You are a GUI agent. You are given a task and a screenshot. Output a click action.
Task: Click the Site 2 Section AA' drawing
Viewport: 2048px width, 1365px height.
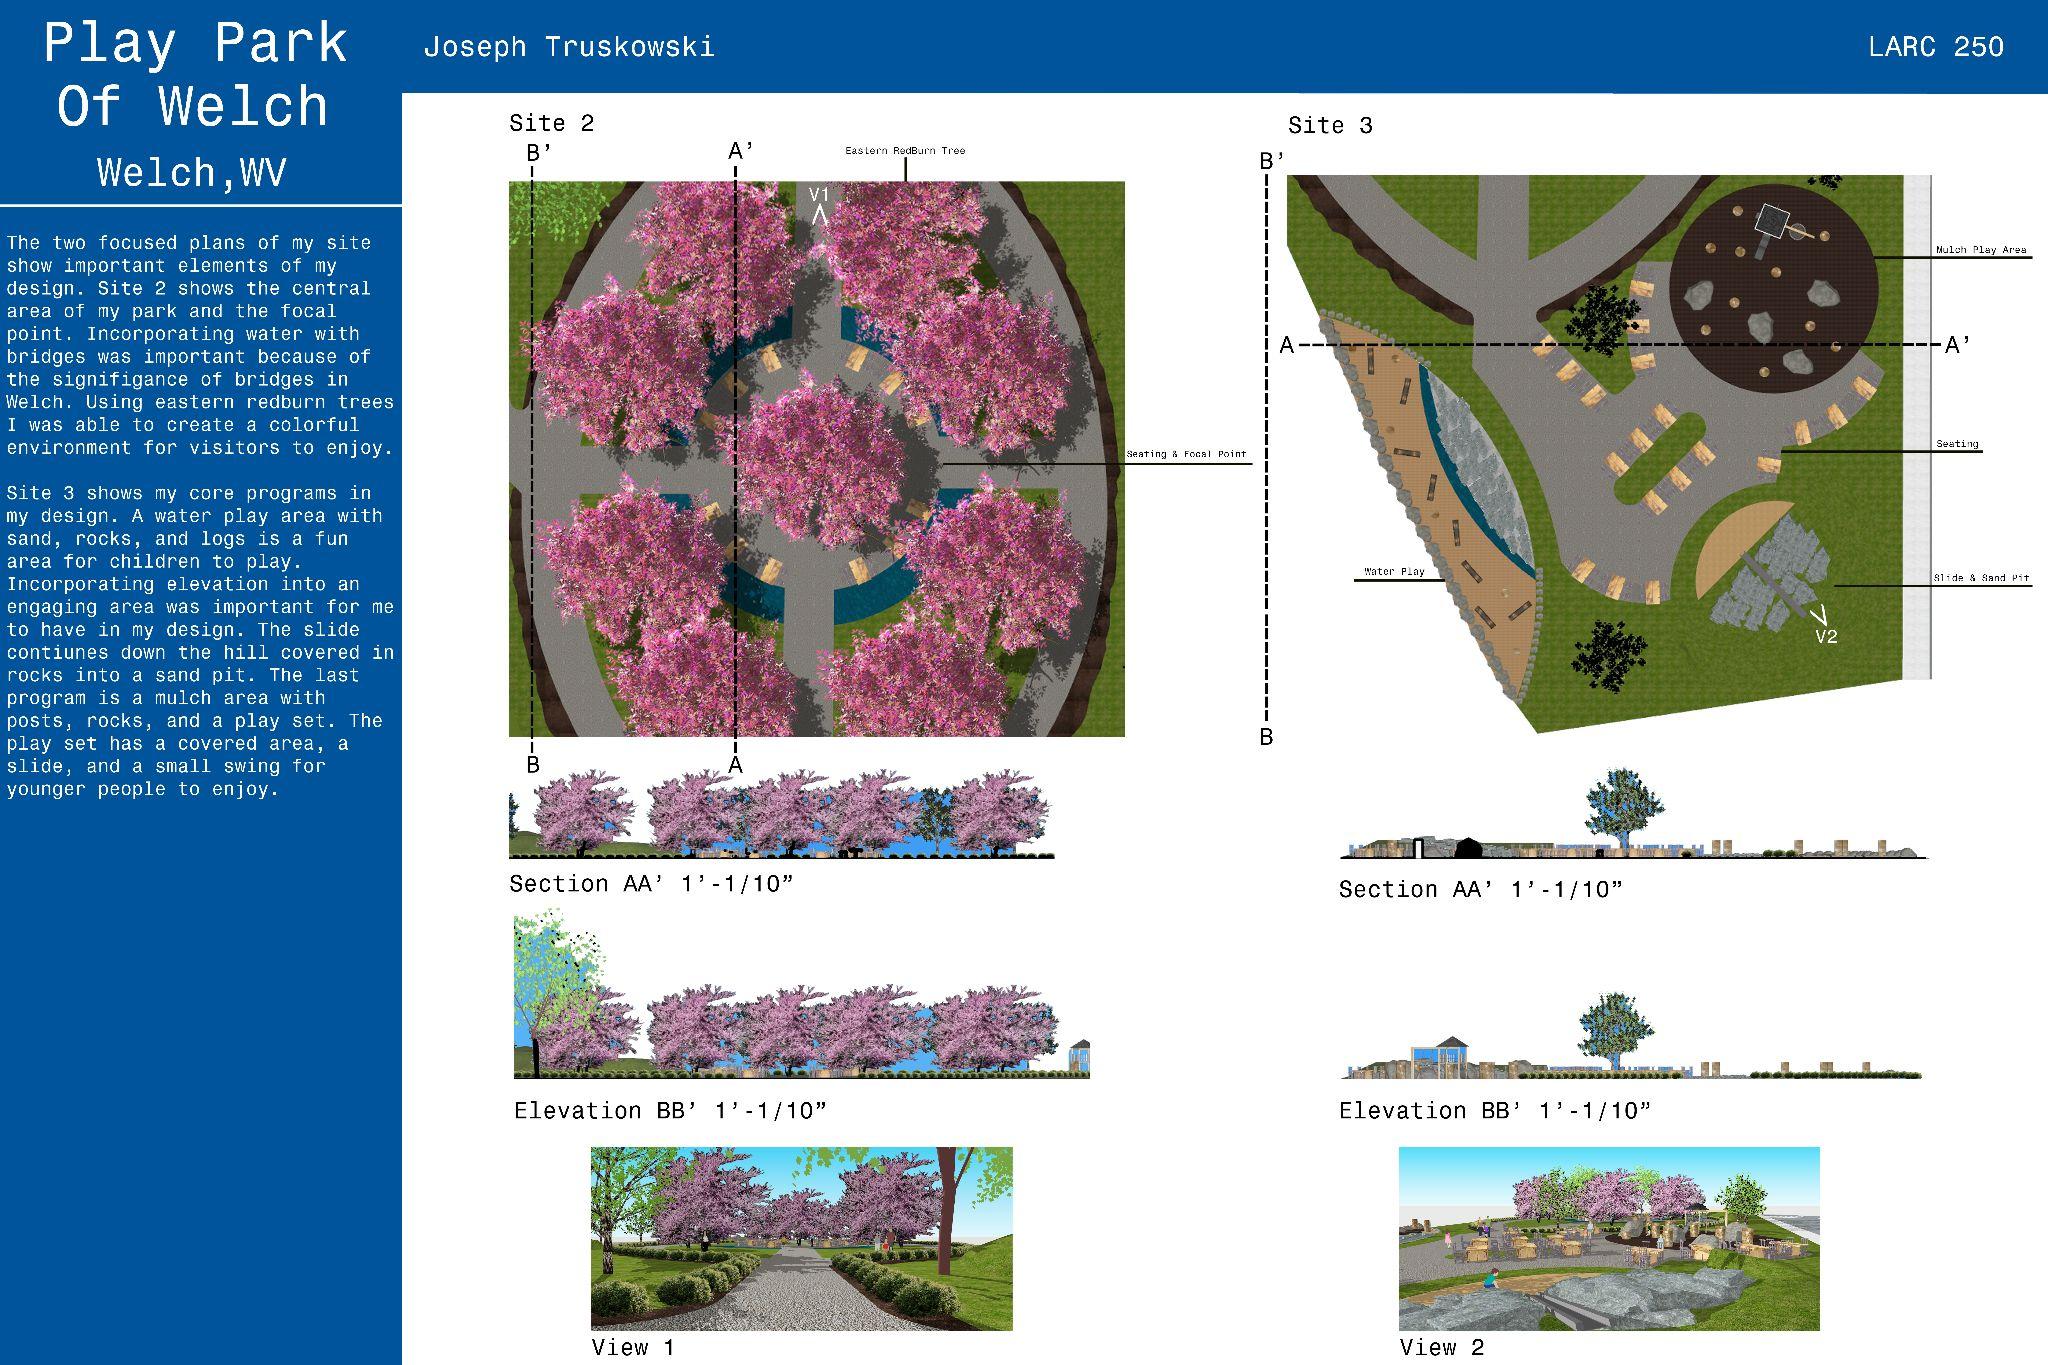781,815
